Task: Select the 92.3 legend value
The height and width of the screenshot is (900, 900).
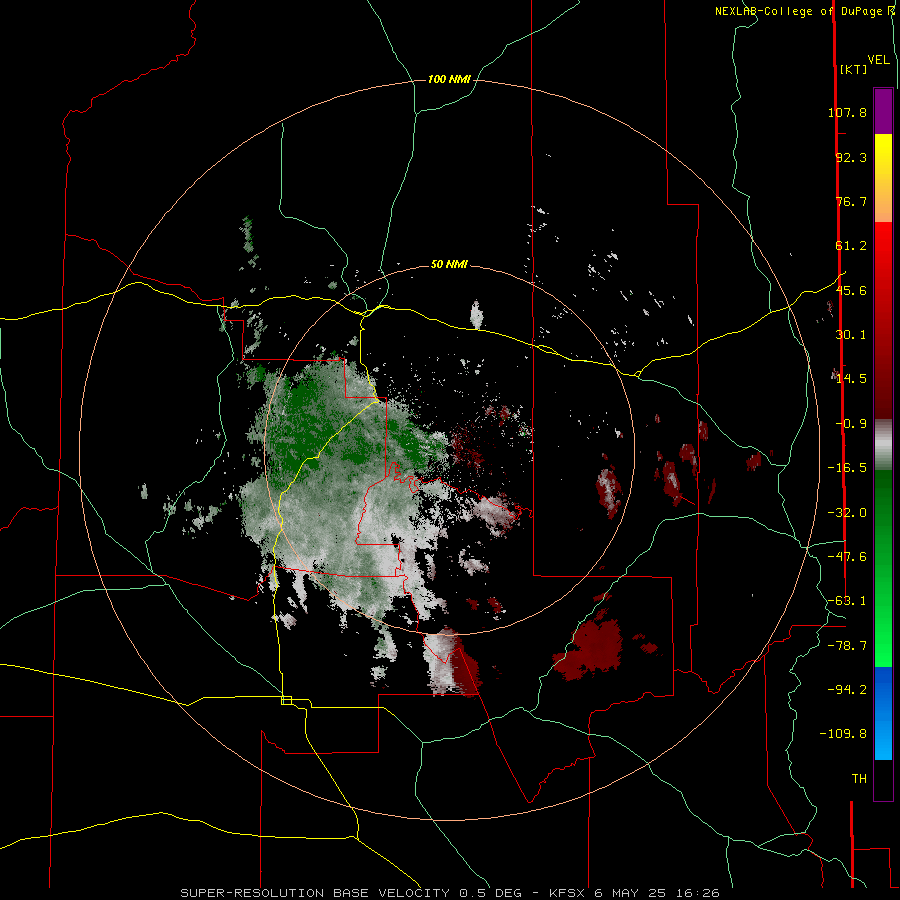Action: pos(851,157)
